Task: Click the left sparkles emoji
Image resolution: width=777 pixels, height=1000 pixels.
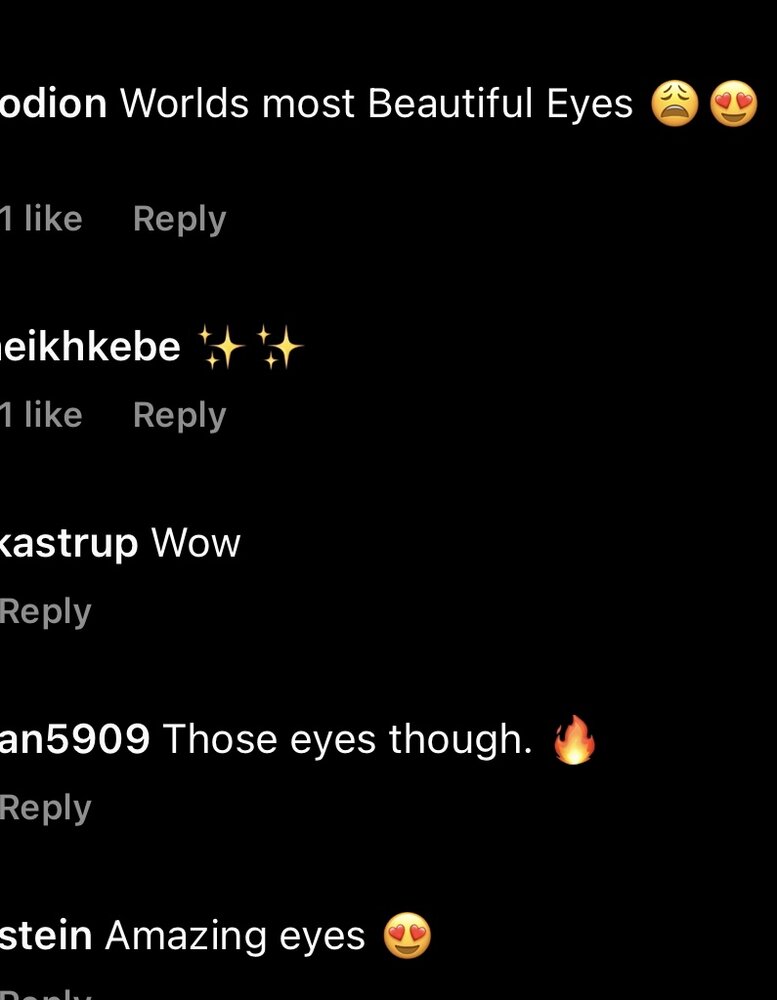Action: (x=221, y=348)
